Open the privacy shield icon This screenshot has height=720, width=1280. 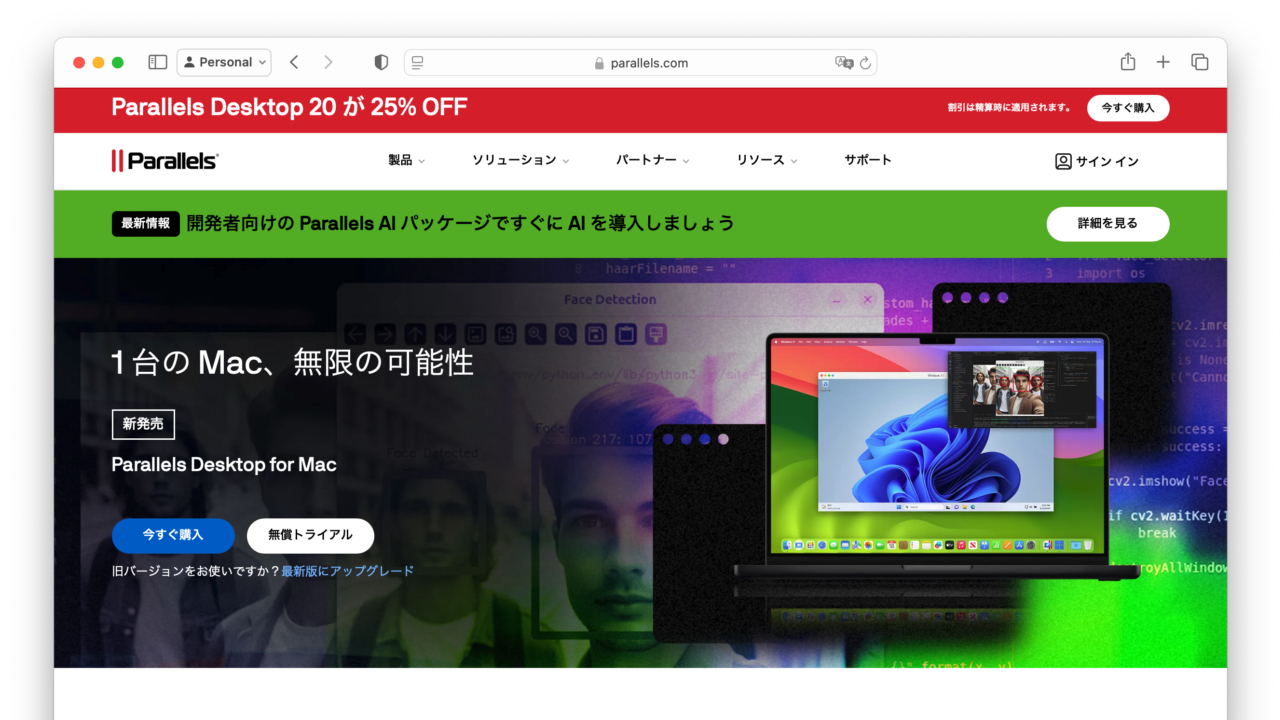click(x=381, y=62)
